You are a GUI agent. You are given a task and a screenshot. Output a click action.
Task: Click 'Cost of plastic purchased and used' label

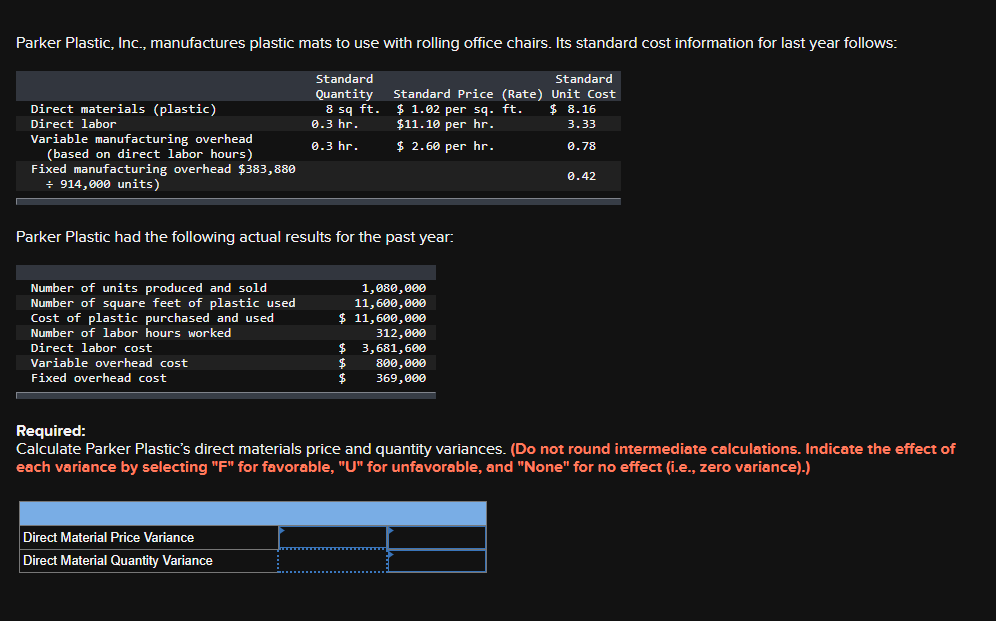tap(152, 318)
